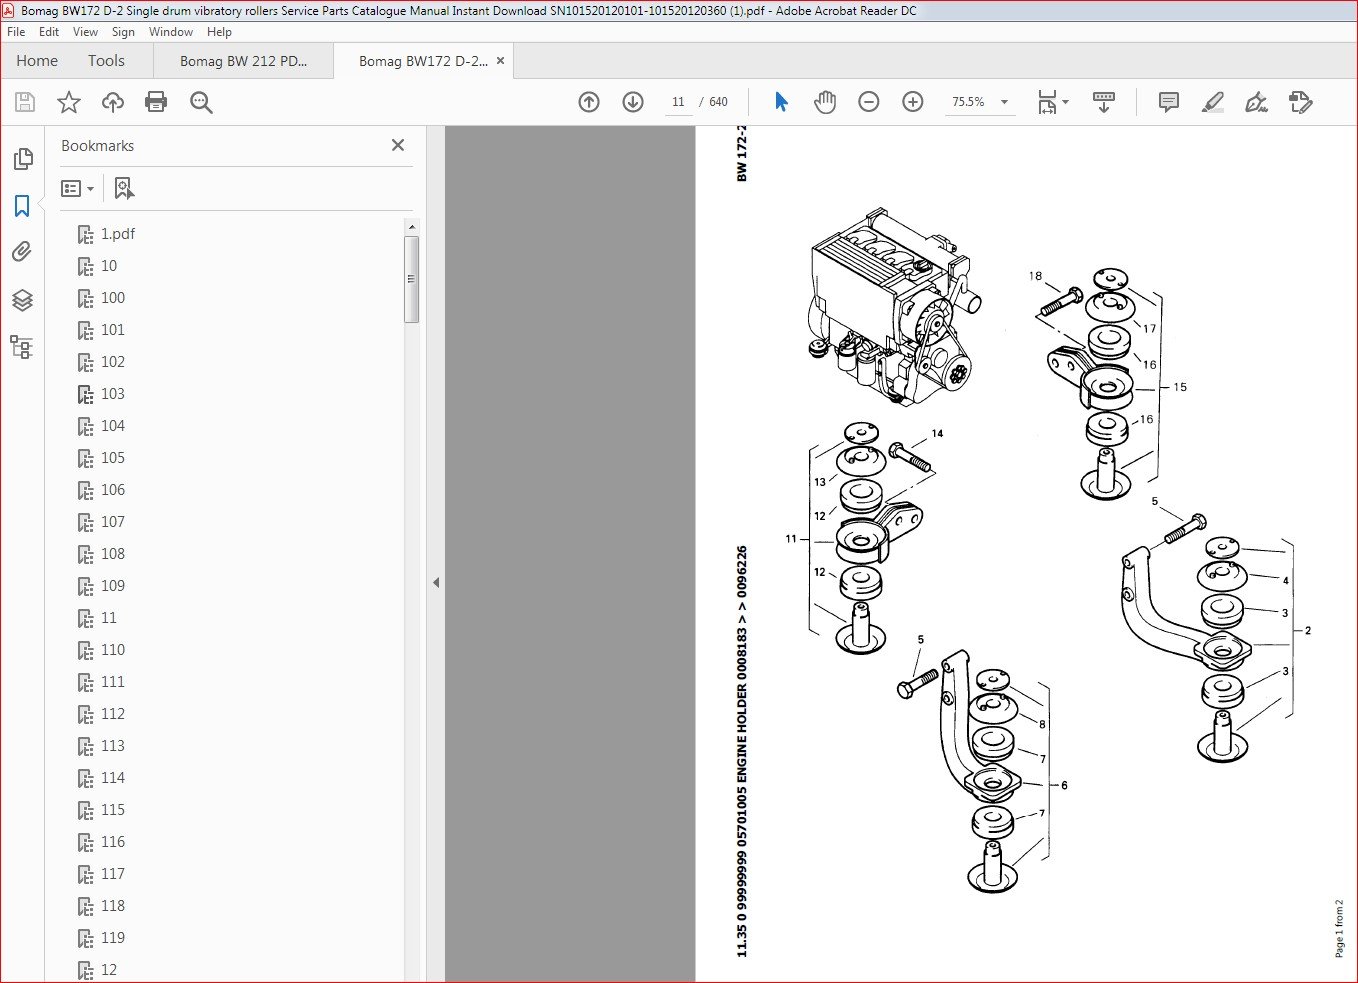Activate the hand pan tool
Image resolution: width=1358 pixels, height=983 pixels.
tap(825, 102)
